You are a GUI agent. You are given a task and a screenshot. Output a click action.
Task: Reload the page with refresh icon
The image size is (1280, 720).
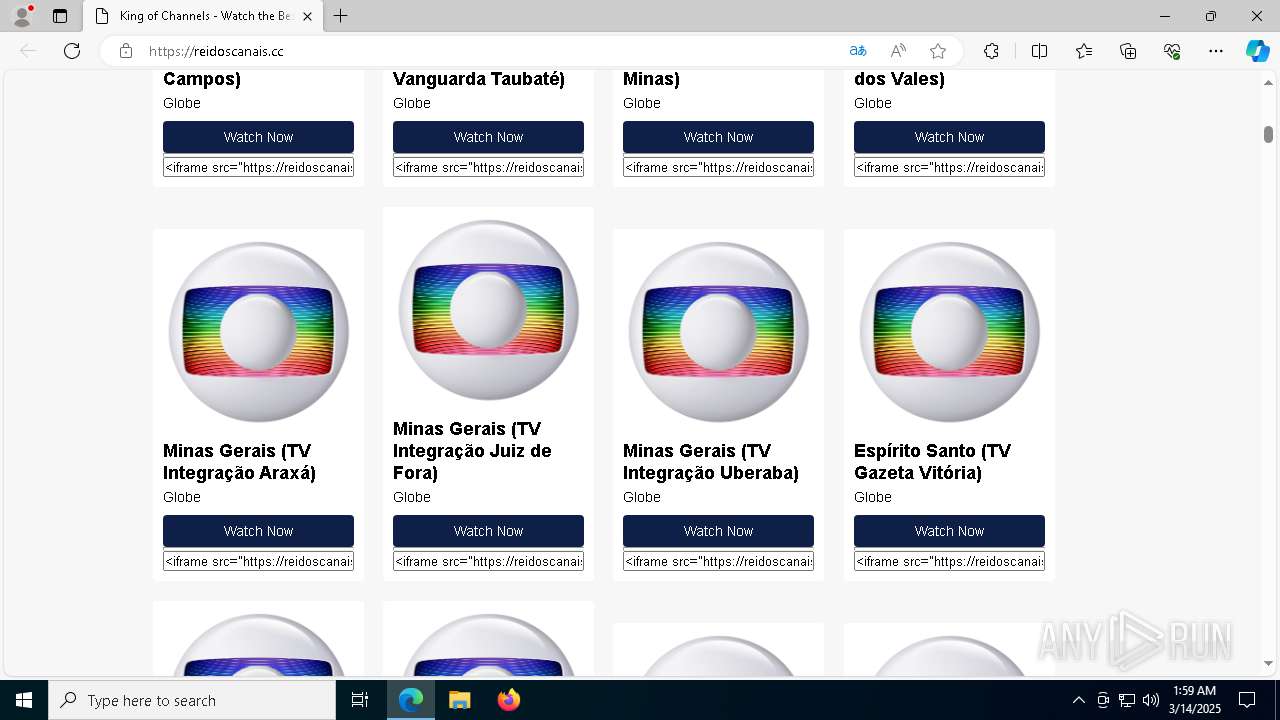tap(72, 51)
